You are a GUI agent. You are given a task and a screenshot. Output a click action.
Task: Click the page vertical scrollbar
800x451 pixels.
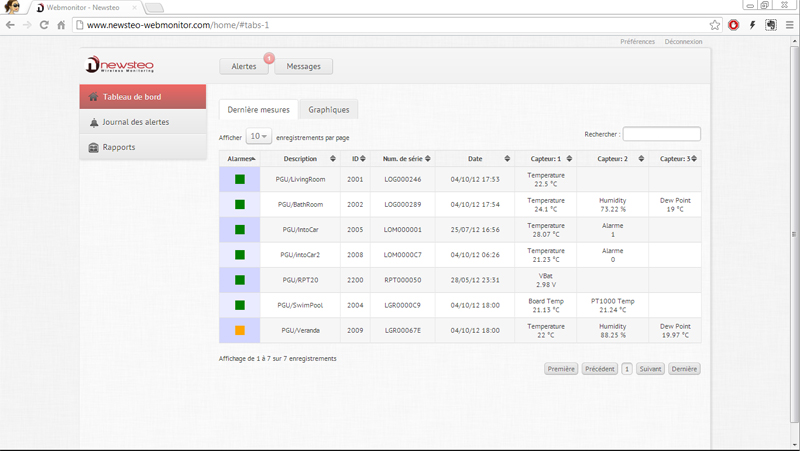(x=794, y=235)
